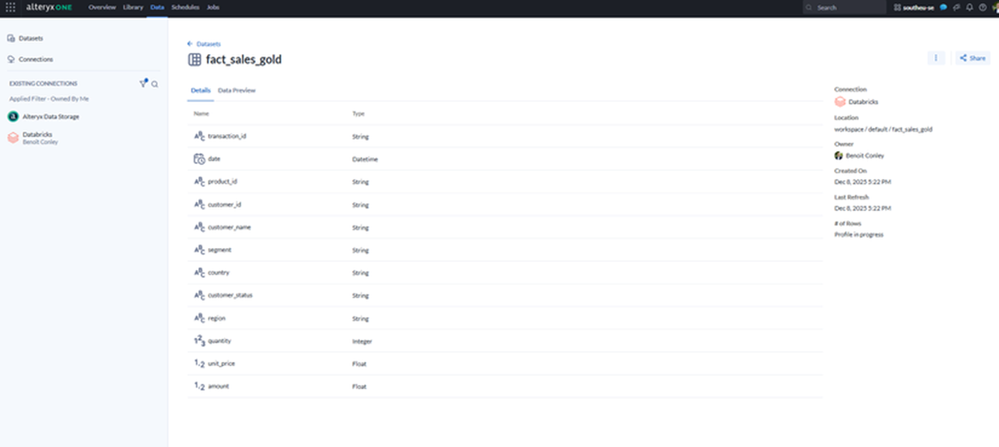Click the Datetime type value
This screenshot has width=999, height=447.
point(364,159)
